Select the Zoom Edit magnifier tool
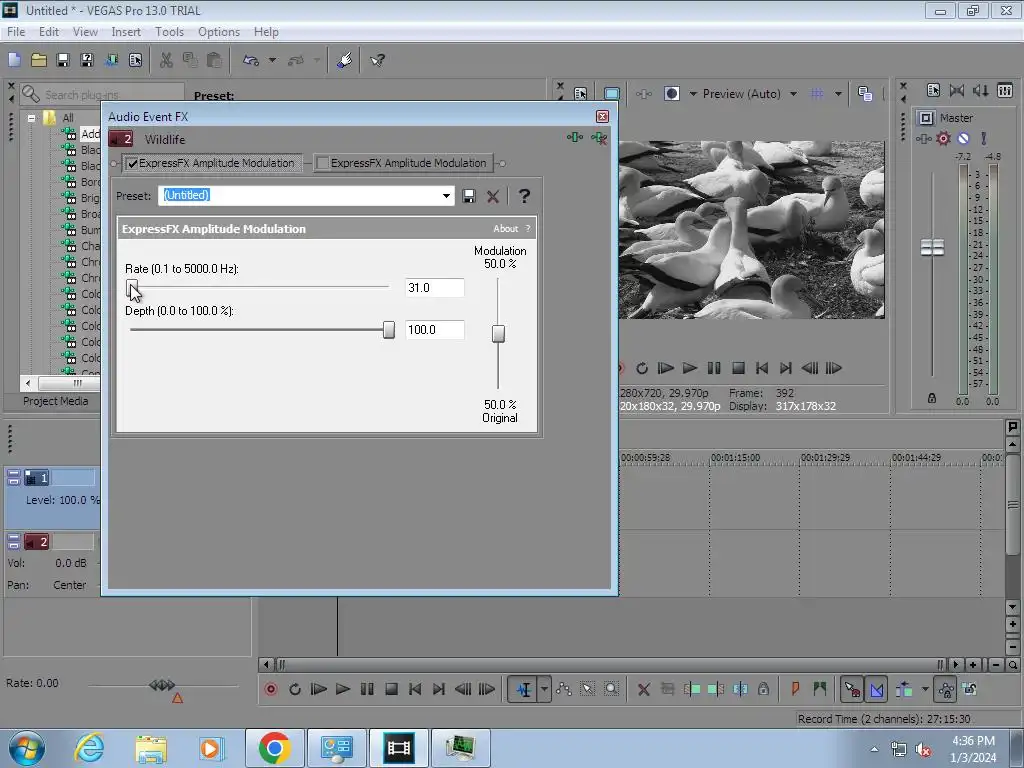The width and height of the screenshot is (1024, 768). (611, 689)
